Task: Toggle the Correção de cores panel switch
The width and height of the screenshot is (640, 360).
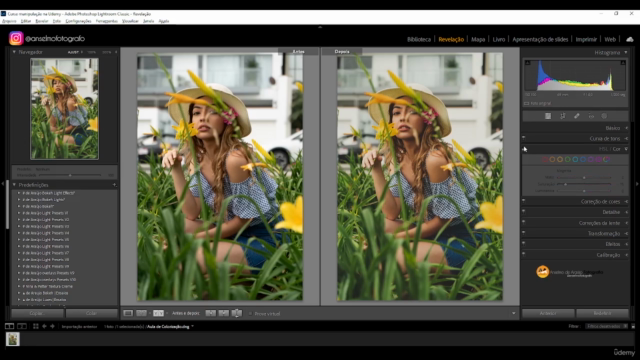Action: 524,201
